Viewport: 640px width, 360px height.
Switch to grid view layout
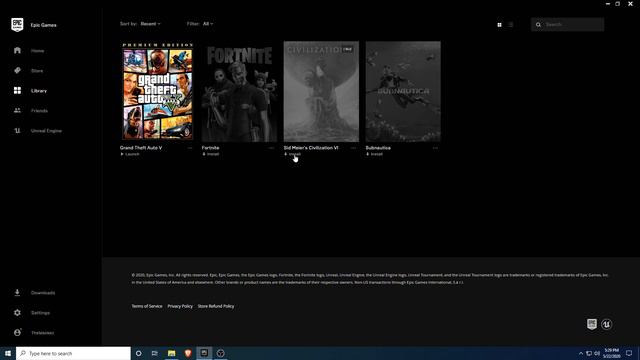click(499, 24)
